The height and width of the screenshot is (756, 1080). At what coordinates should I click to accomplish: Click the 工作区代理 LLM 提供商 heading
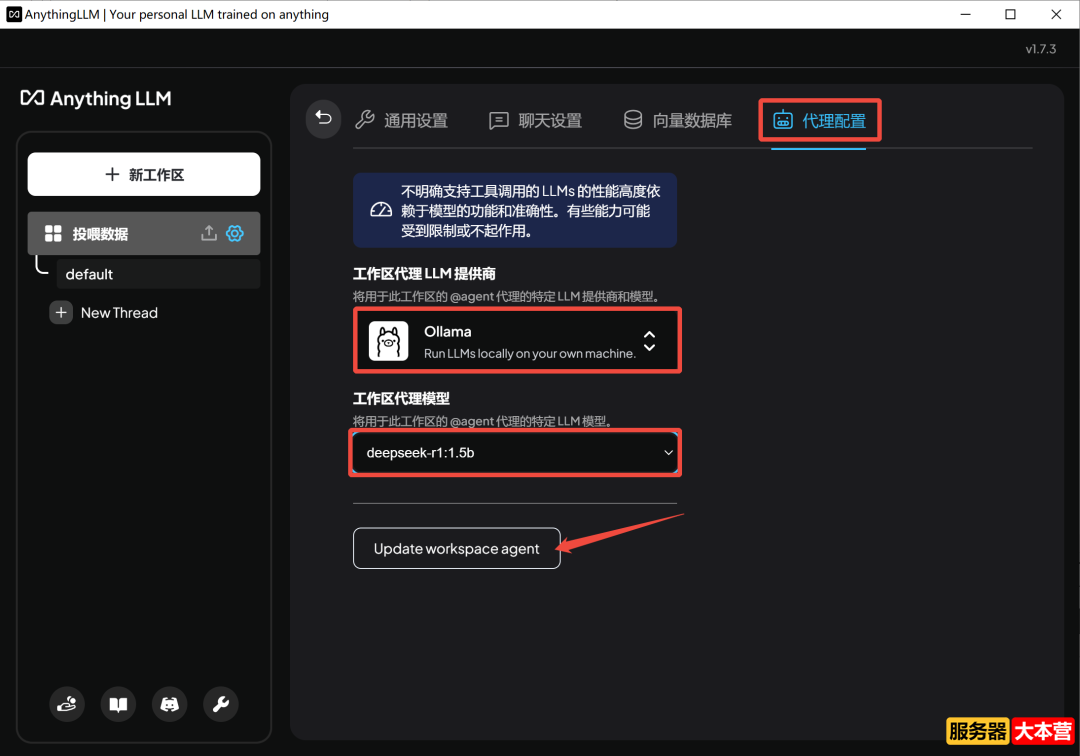424,274
